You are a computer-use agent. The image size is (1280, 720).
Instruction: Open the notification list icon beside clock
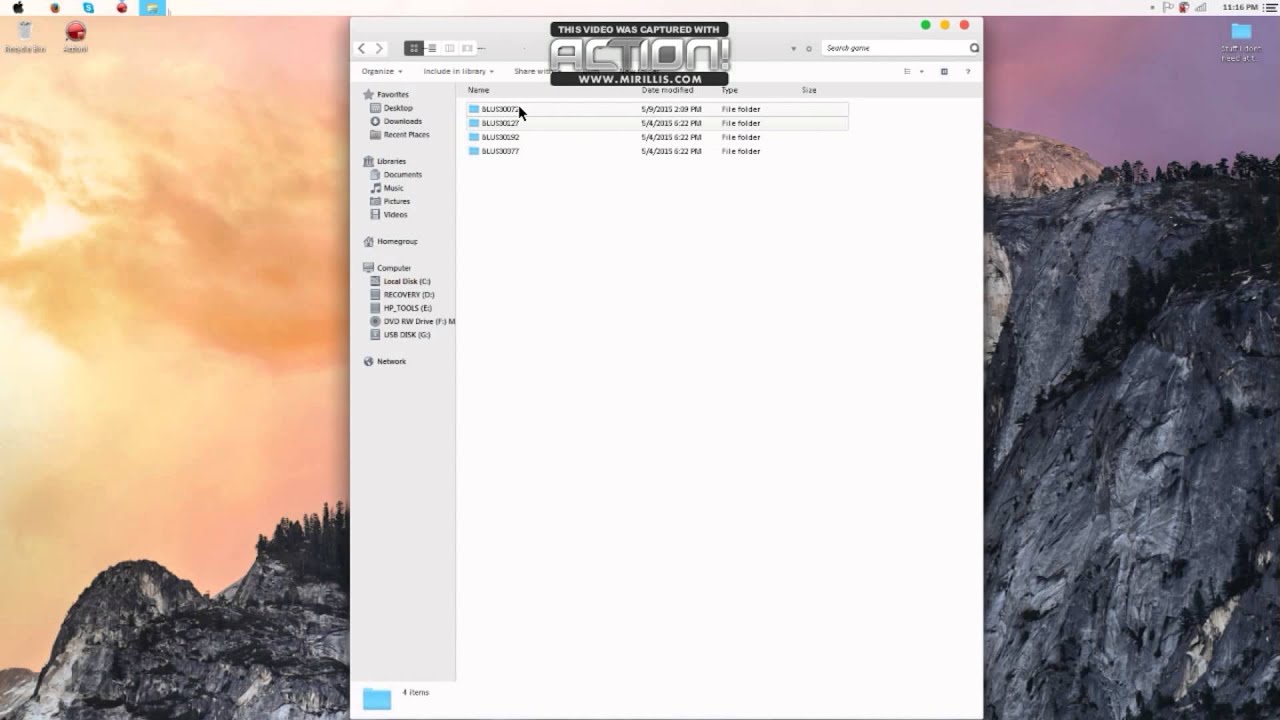pos(1270,7)
